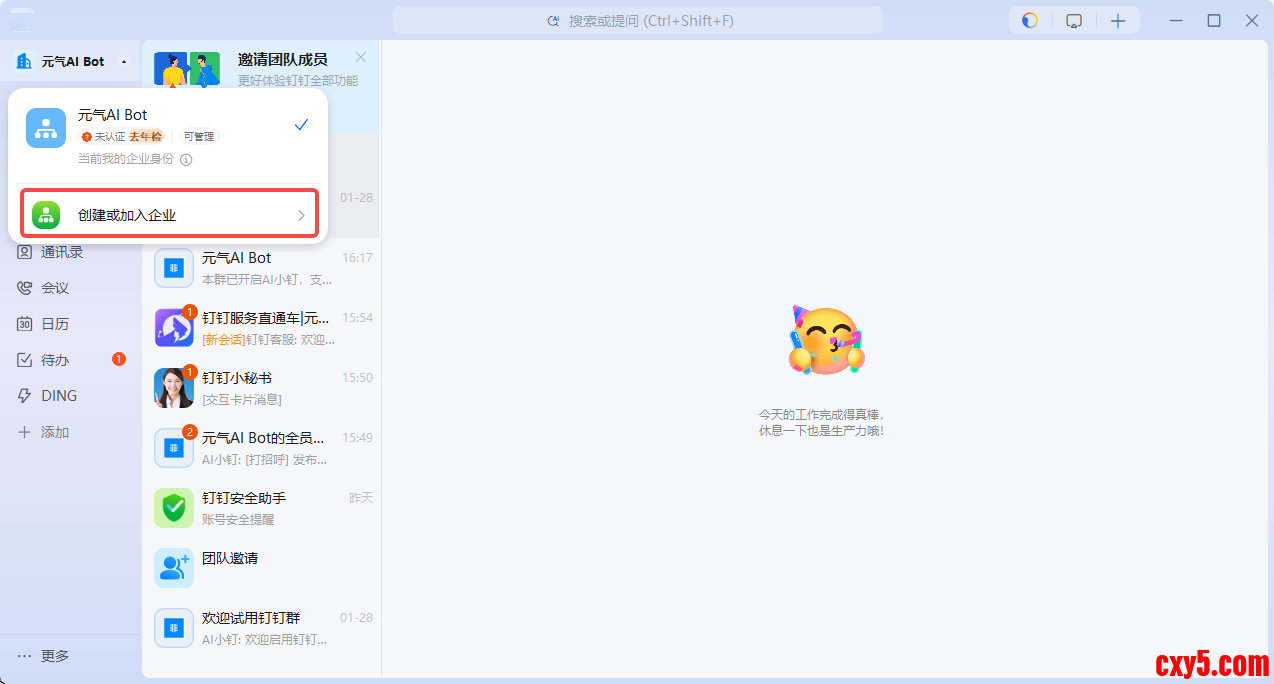Open the 钉钉服务直通车 conversation
This screenshot has height=684, width=1274.
point(261,328)
